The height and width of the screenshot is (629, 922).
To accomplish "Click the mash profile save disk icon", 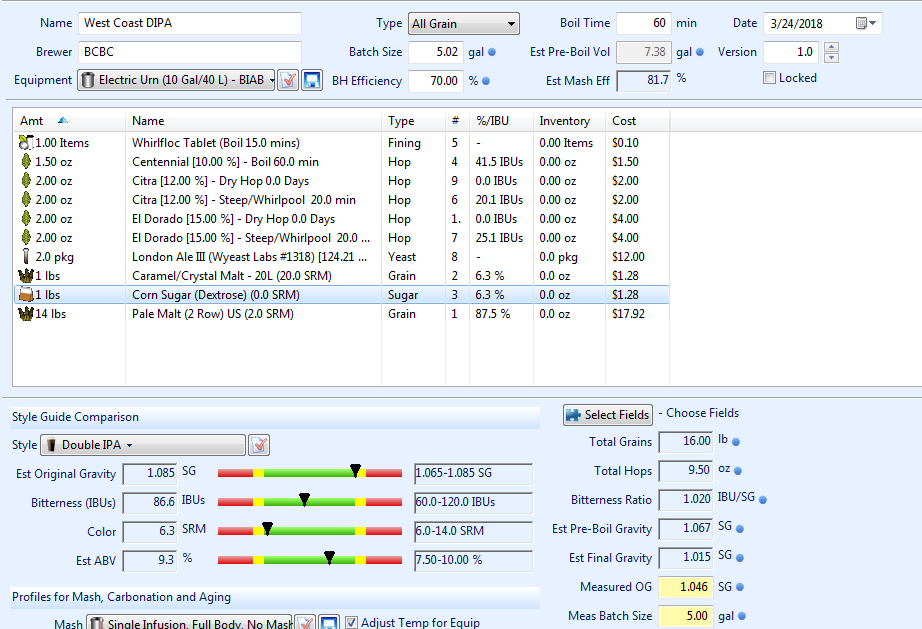I will (329, 623).
